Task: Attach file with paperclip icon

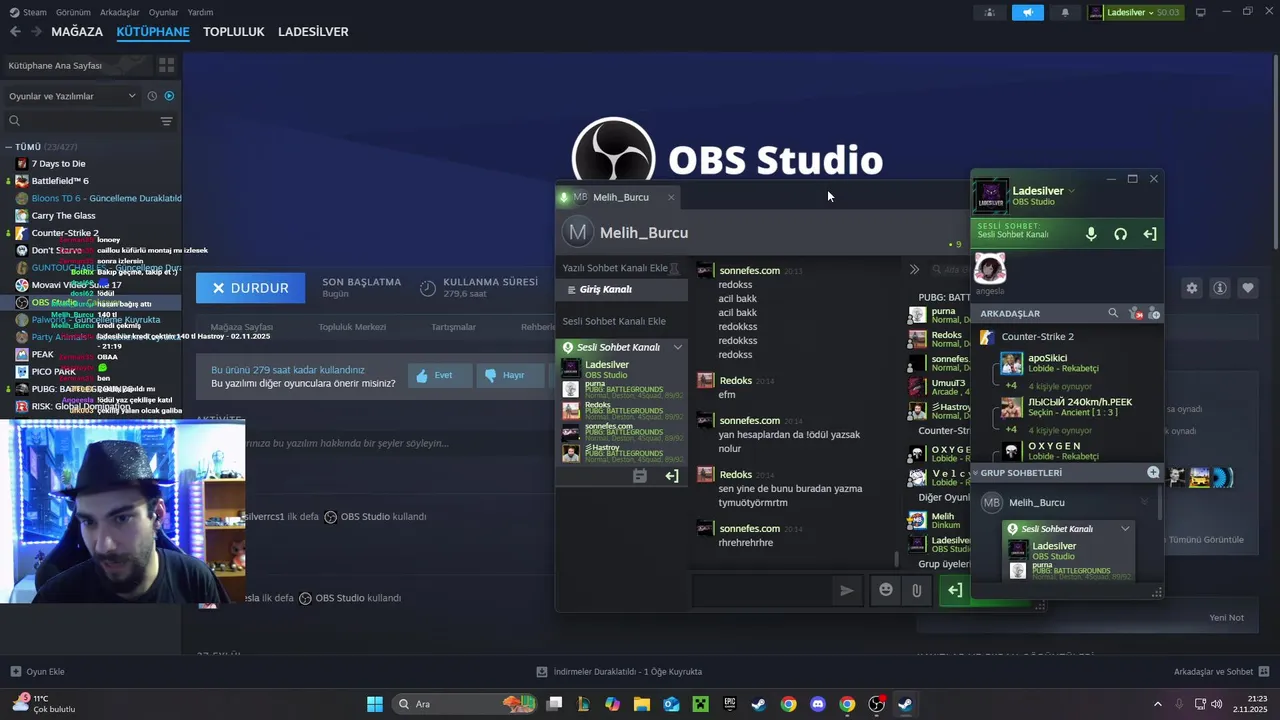Action: coord(916,590)
